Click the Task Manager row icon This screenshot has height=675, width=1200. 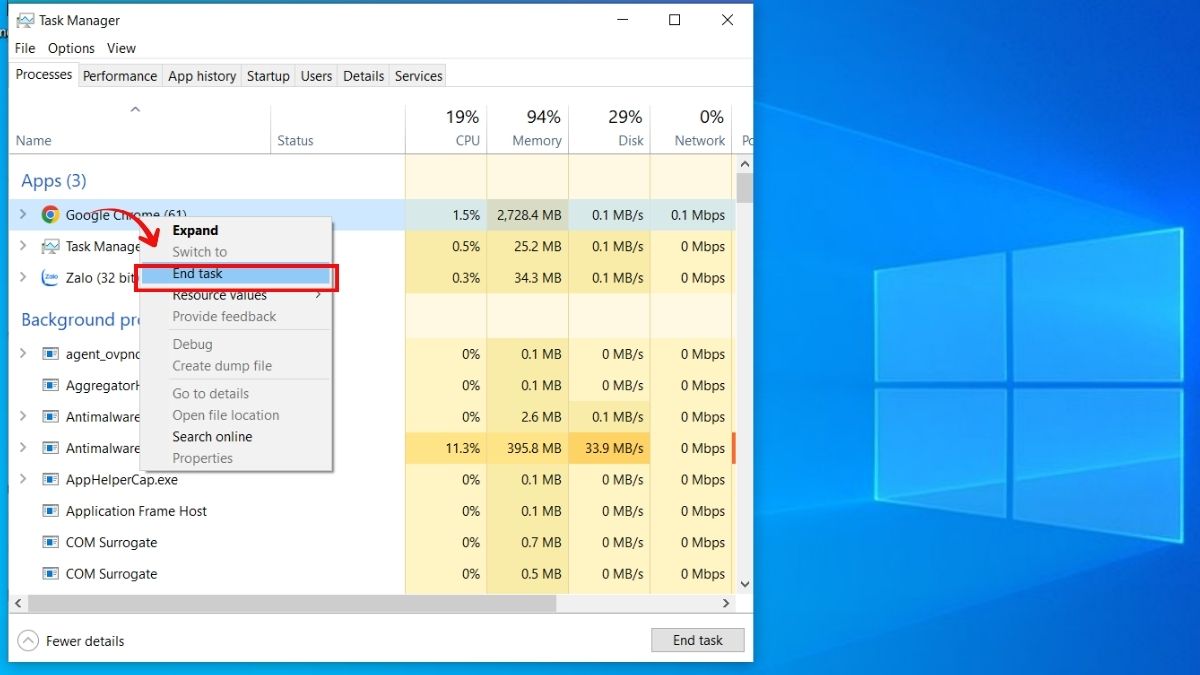click(50, 246)
